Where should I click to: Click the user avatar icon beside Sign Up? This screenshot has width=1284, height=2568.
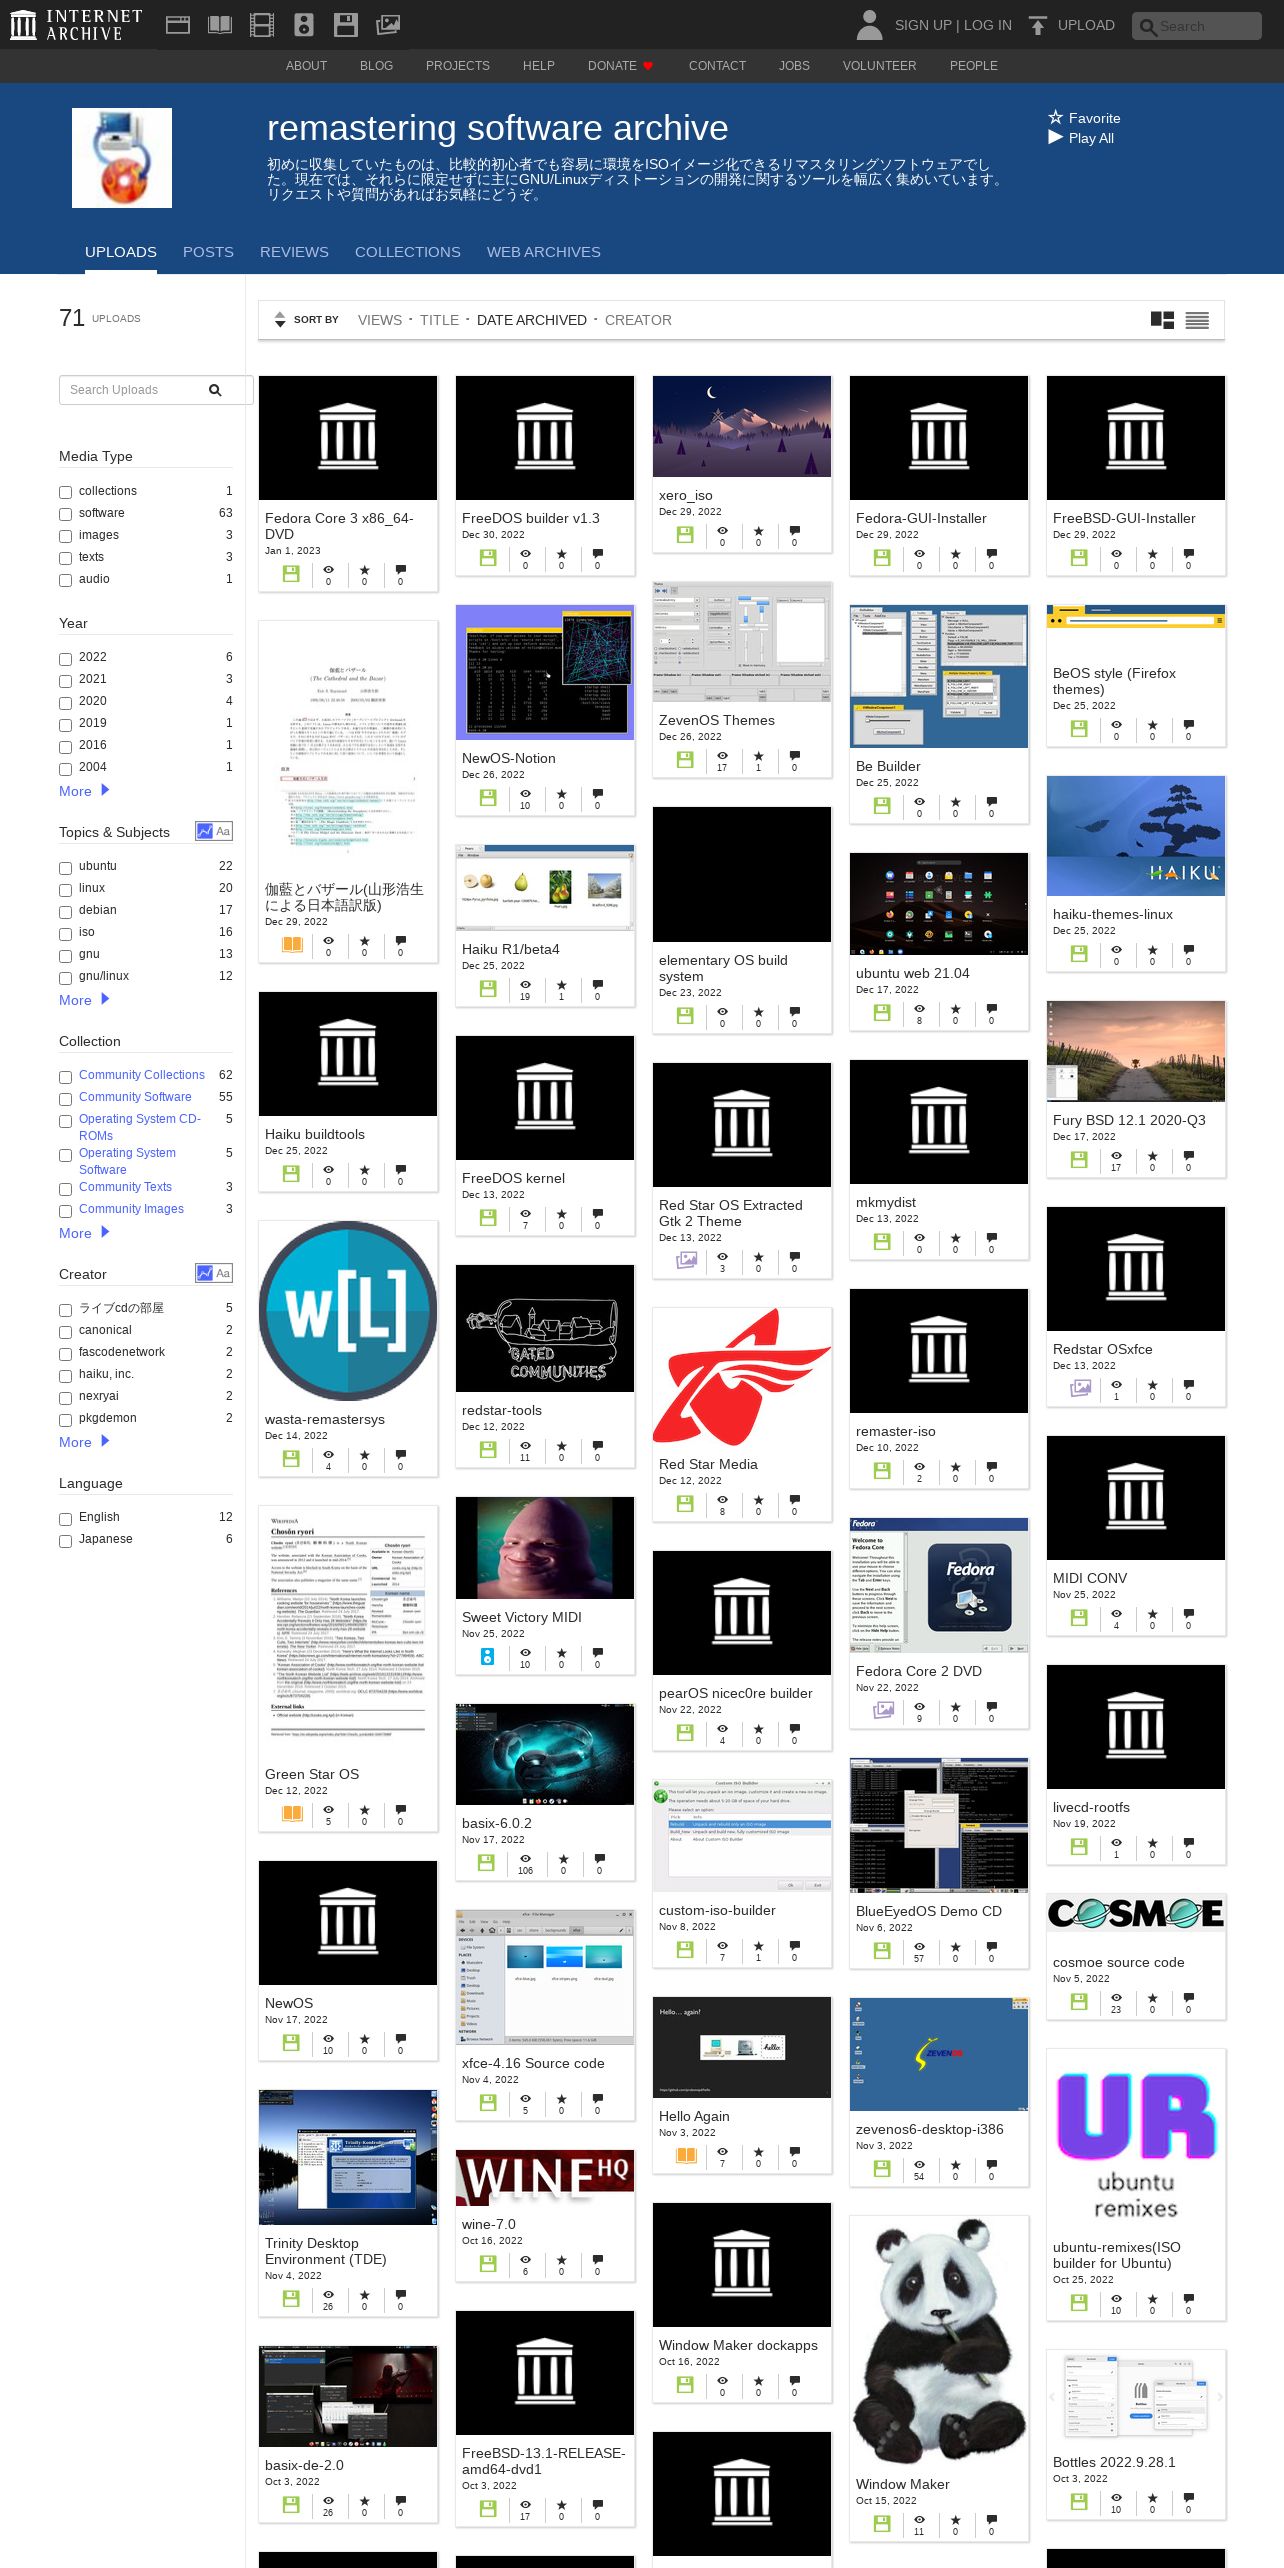869,25
